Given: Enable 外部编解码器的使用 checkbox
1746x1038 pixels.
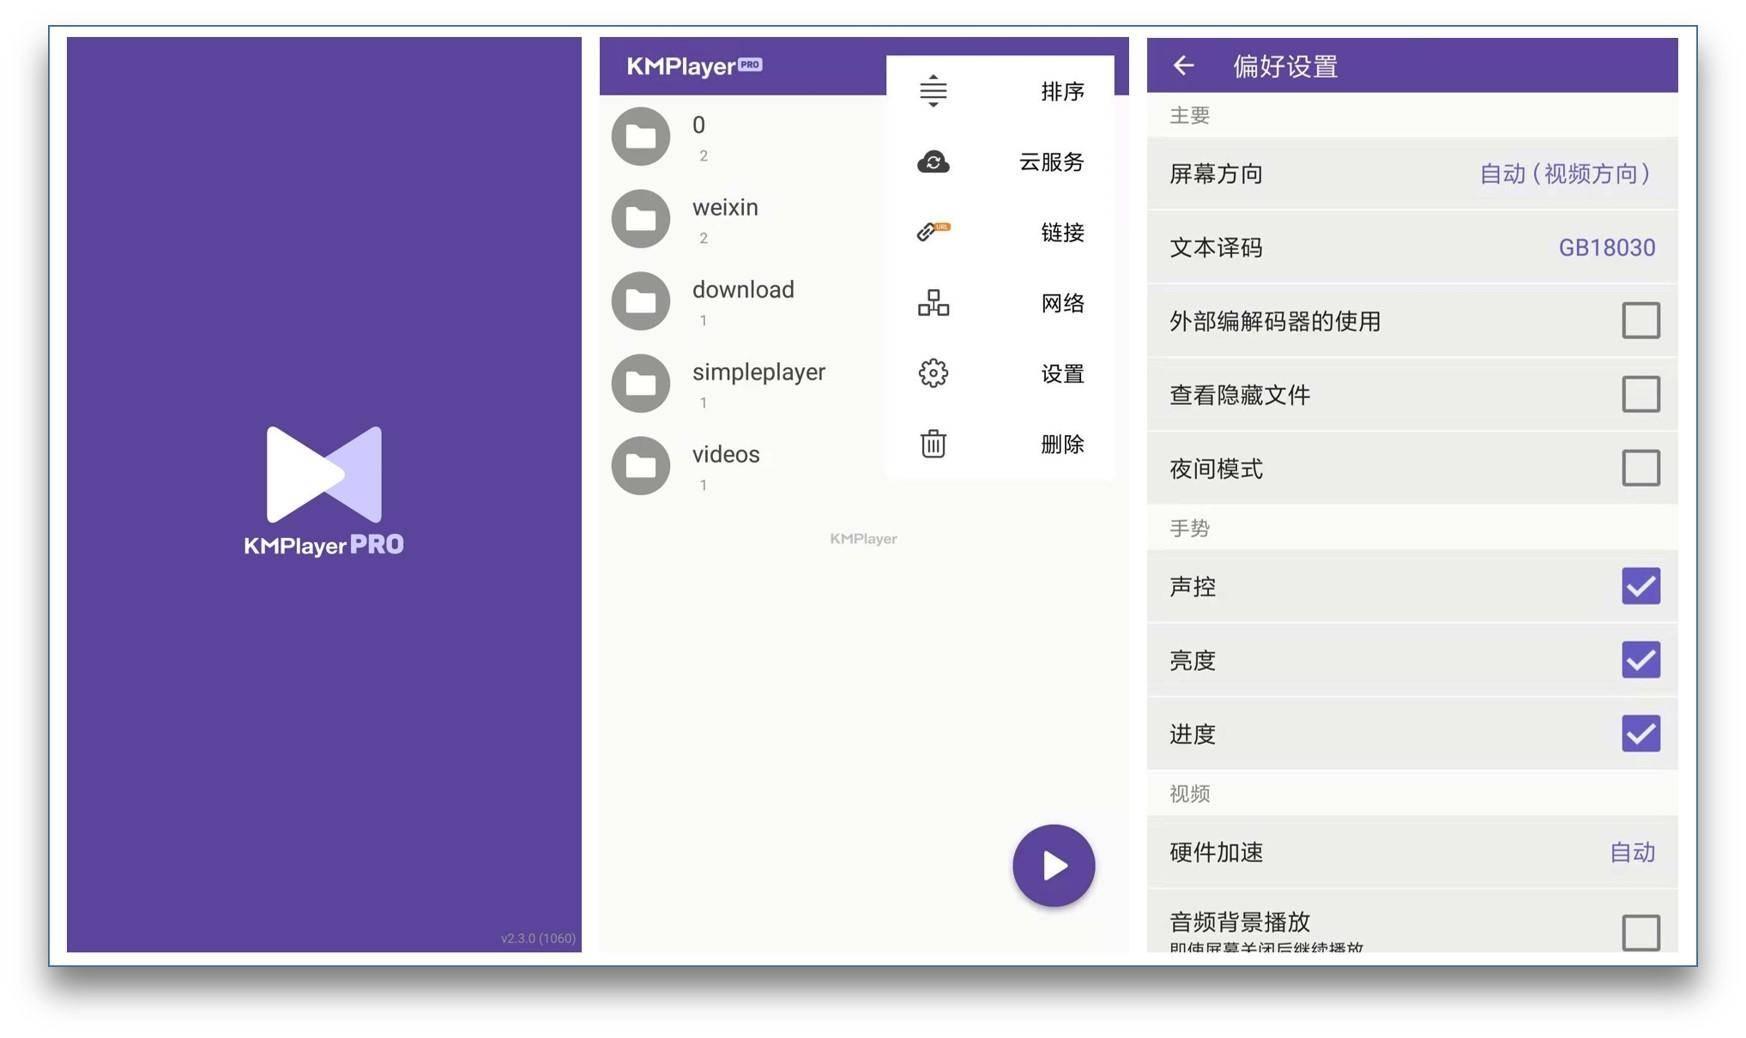Looking at the screenshot, I should click(x=1640, y=321).
